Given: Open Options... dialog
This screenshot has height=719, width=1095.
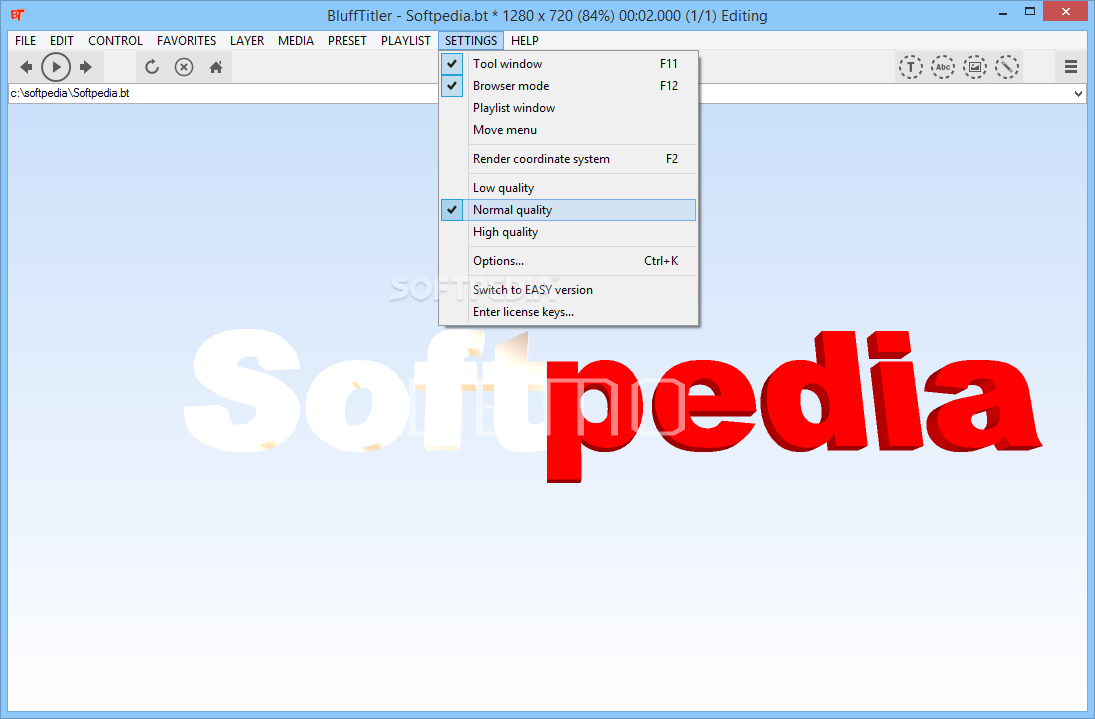Looking at the screenshot, I should coord(568,261).
